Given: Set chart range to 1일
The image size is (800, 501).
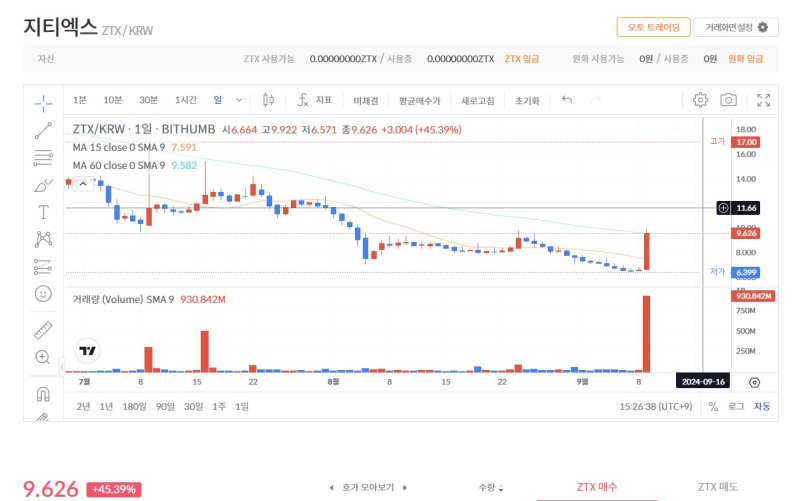Looking at the screenshot, I should (242, 407).
